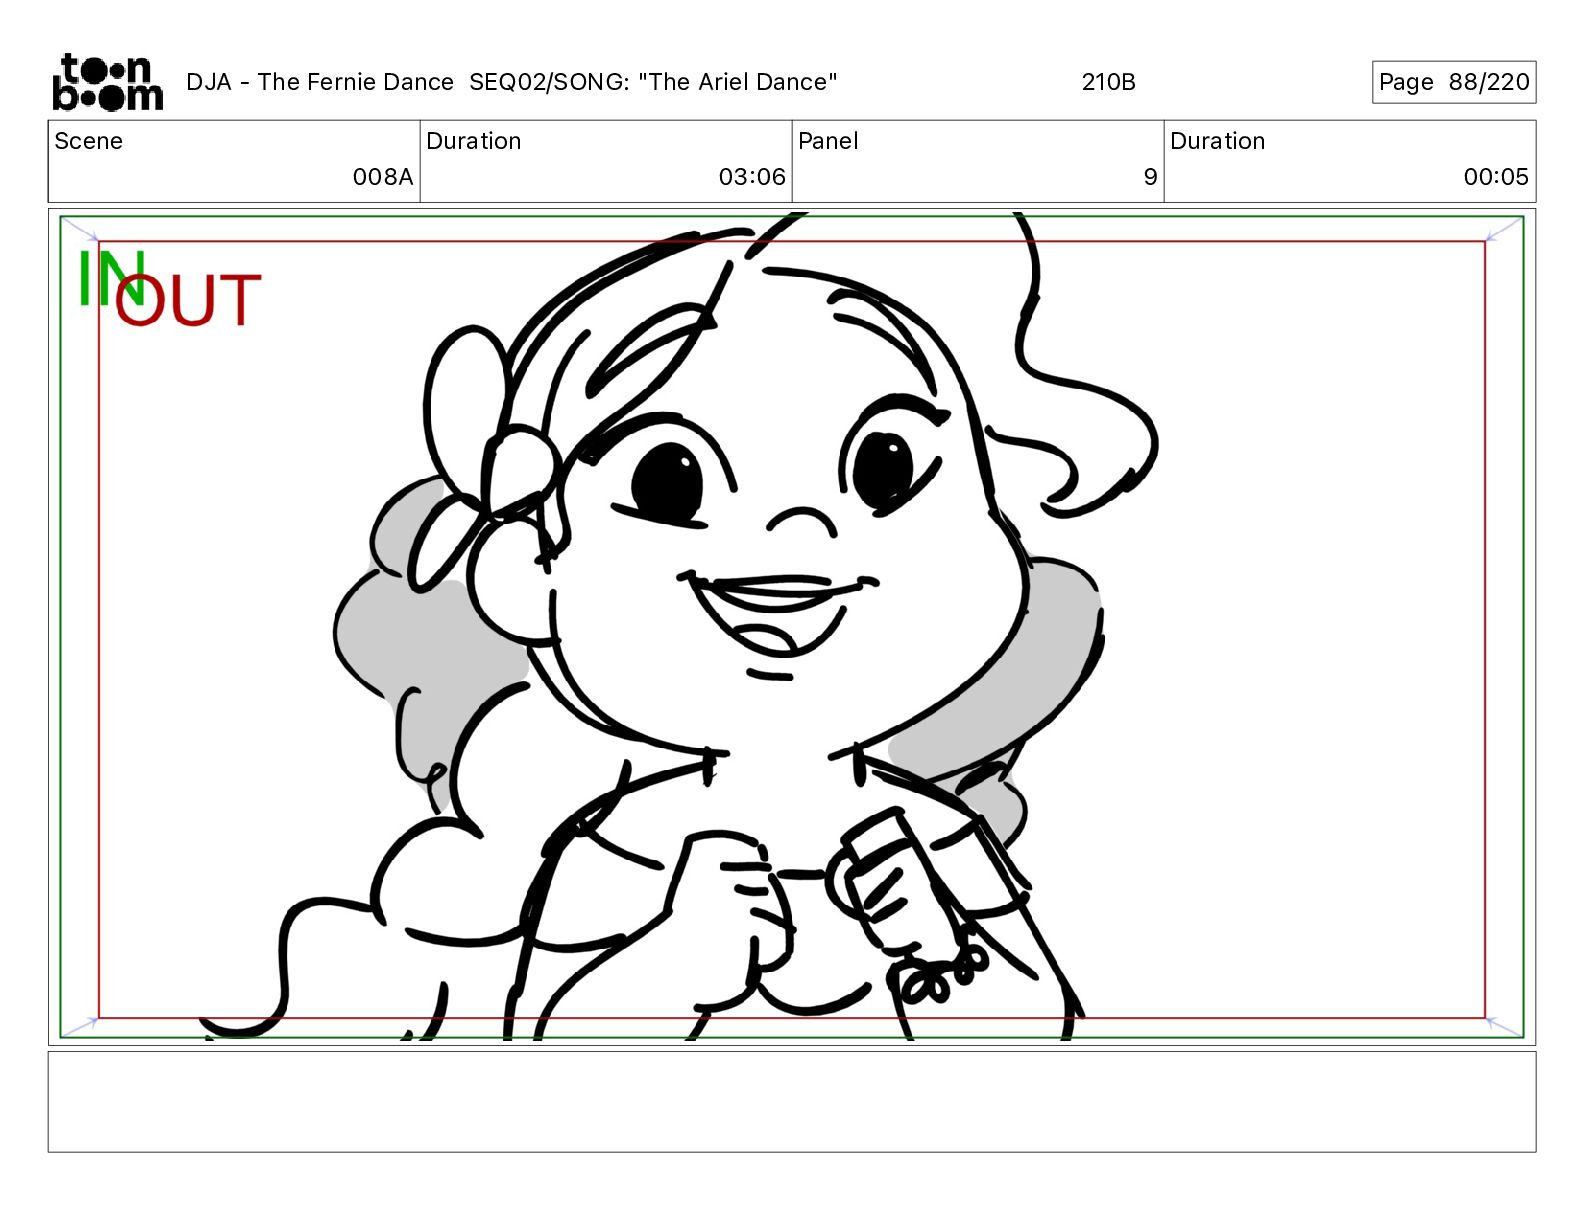Click the storyboard panel drawing of the girl
Screen dimensions: 1584x1224
pos(792,627)
